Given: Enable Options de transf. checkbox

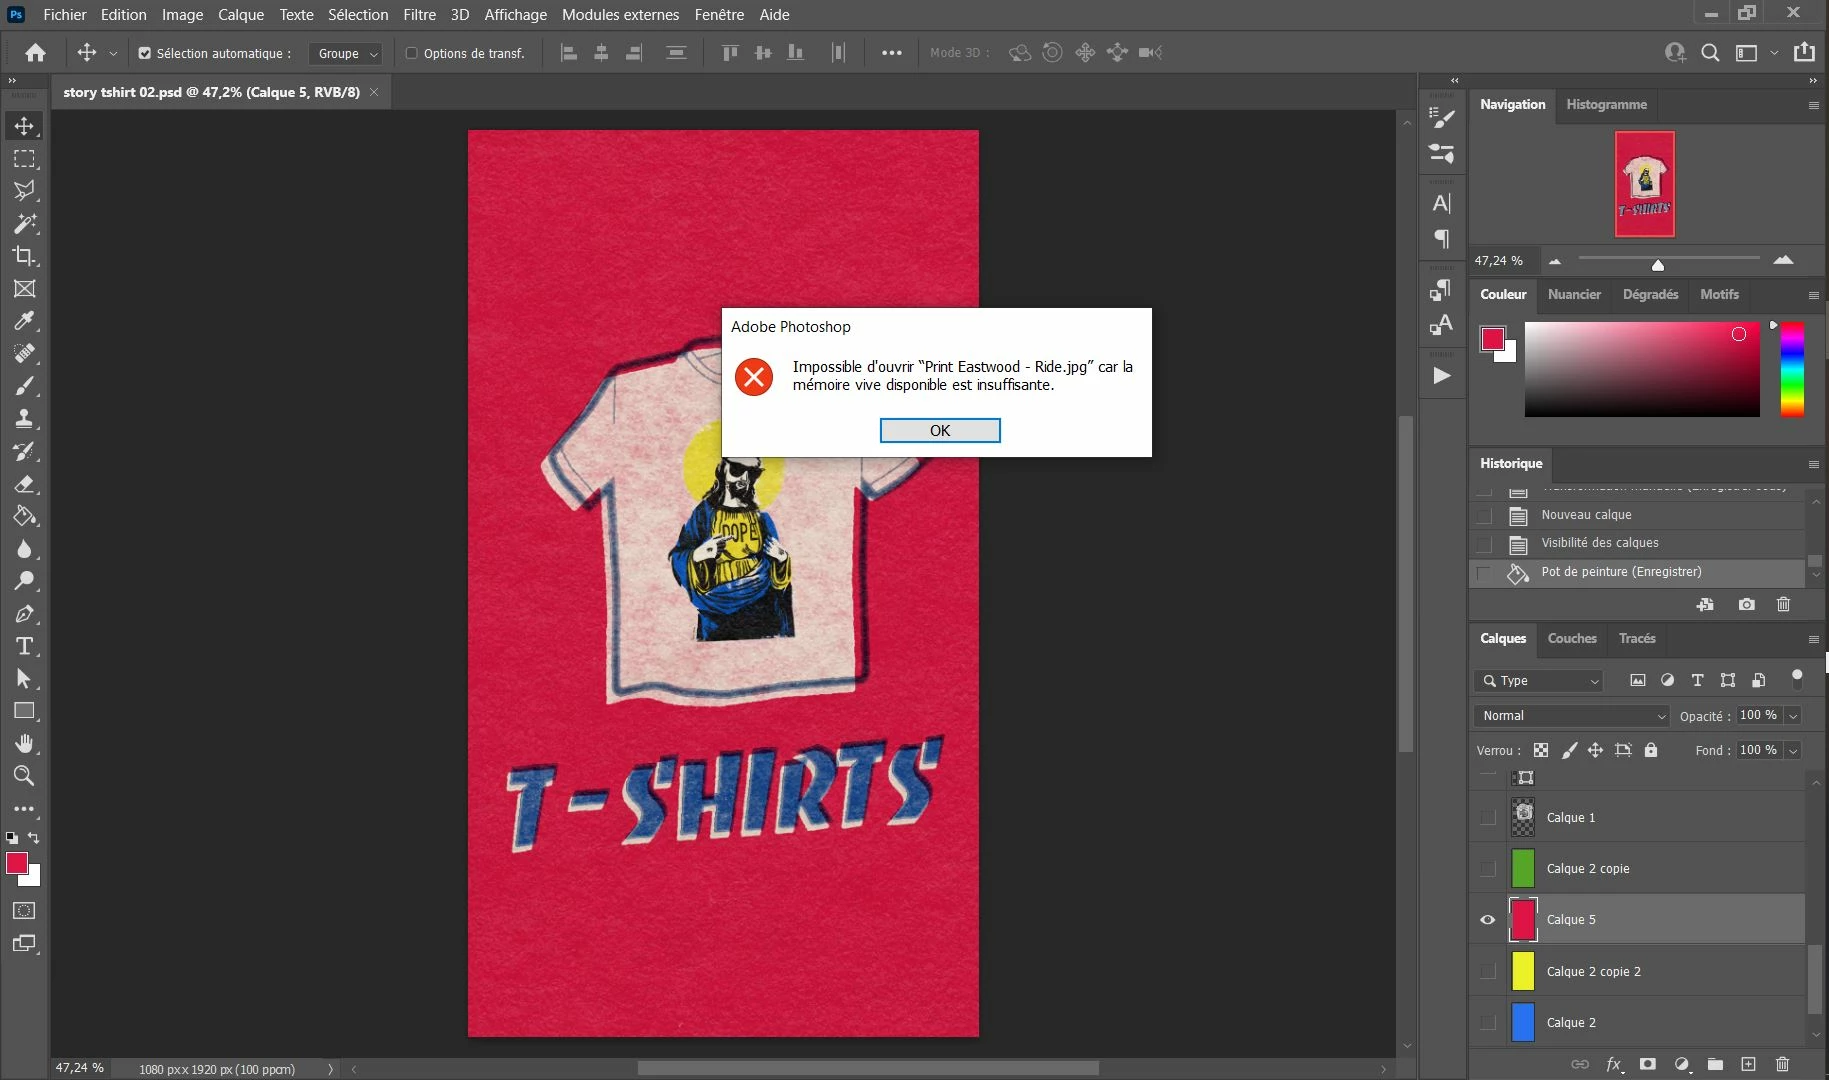Looking at the screenshot, I should point(411,53).
